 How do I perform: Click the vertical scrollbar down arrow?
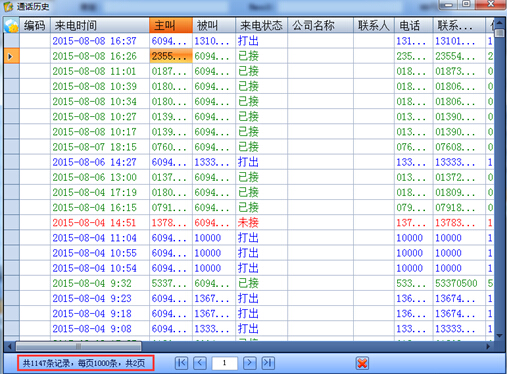tap(499, 336)
